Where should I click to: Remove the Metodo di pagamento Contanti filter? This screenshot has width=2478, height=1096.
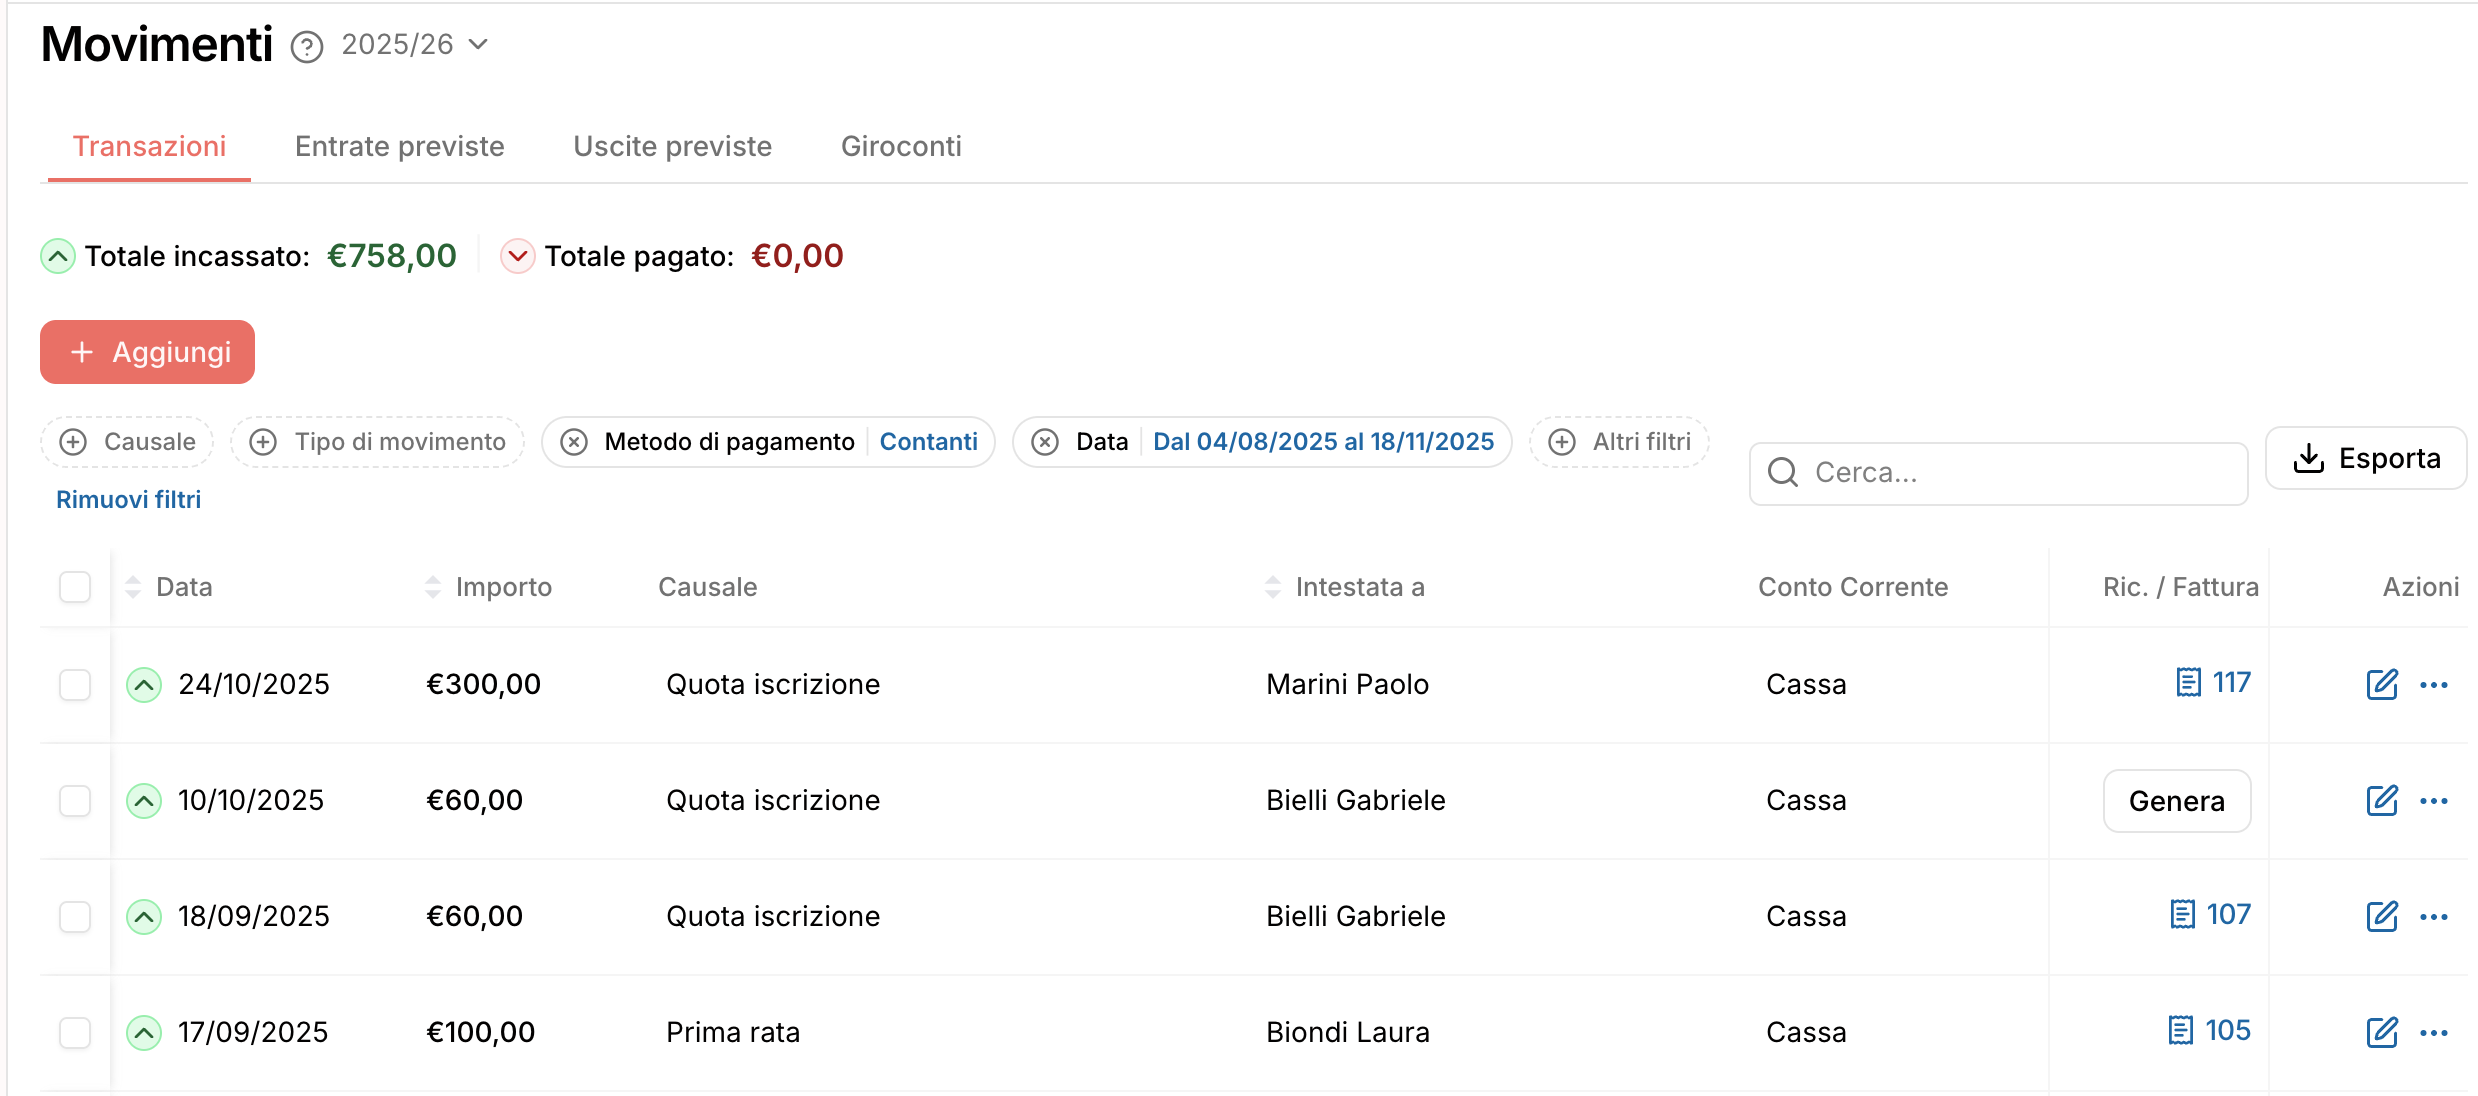(x=574, y=442)
